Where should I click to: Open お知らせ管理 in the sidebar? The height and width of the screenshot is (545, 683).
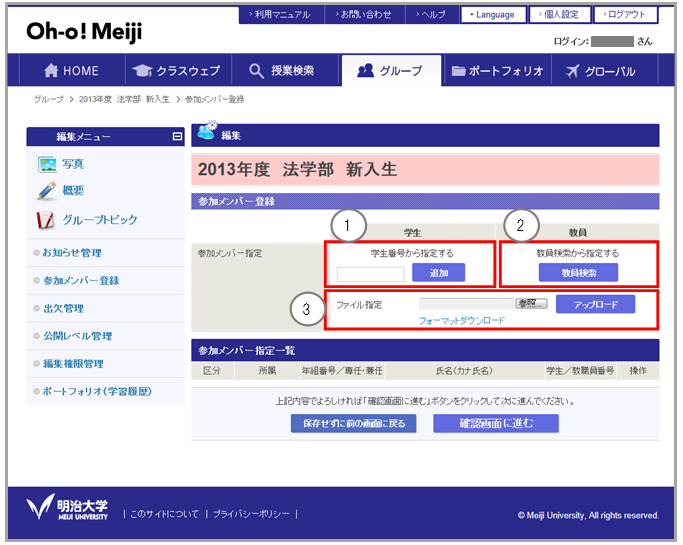coord(72,253)
